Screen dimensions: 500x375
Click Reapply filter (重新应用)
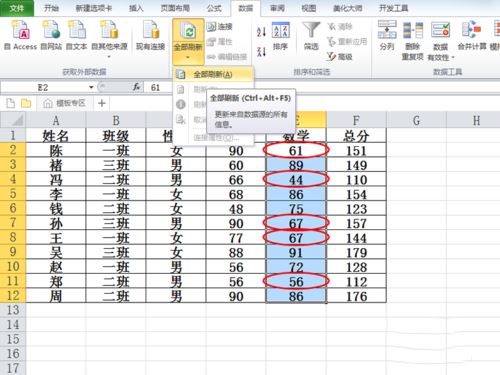click(x=347, y=42)
